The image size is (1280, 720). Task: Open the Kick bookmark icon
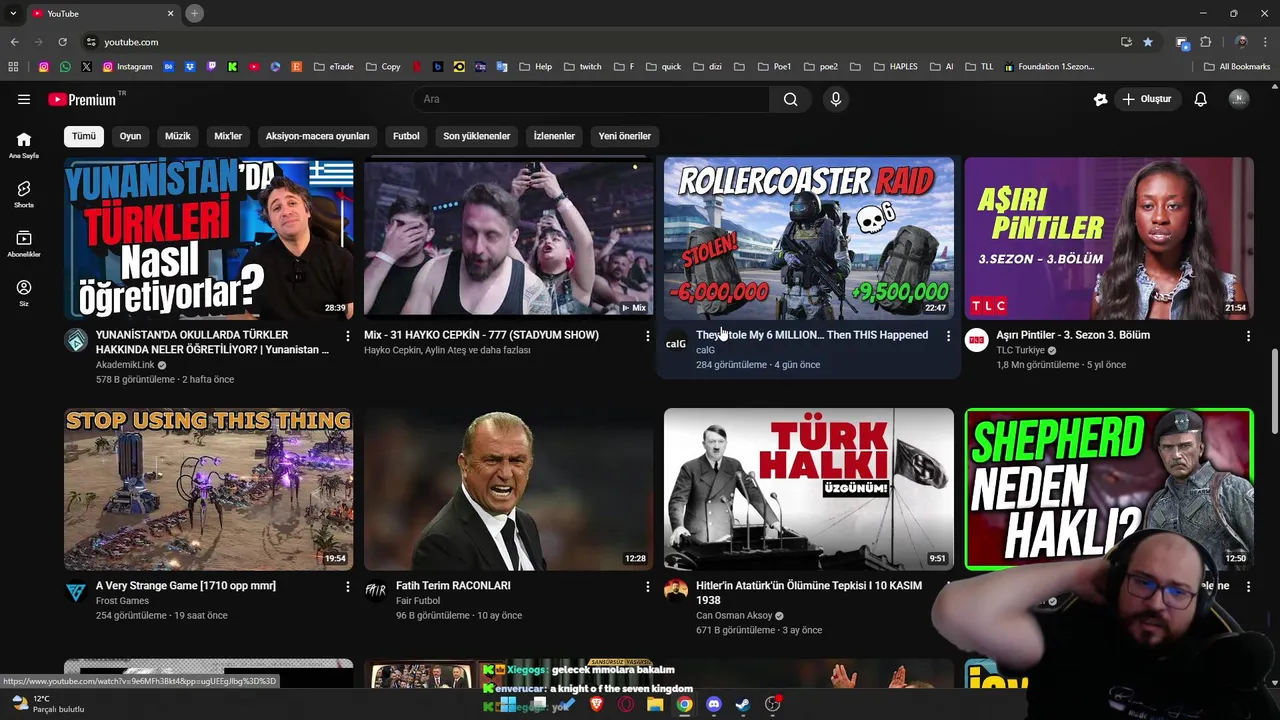click(x=232, y=67)
